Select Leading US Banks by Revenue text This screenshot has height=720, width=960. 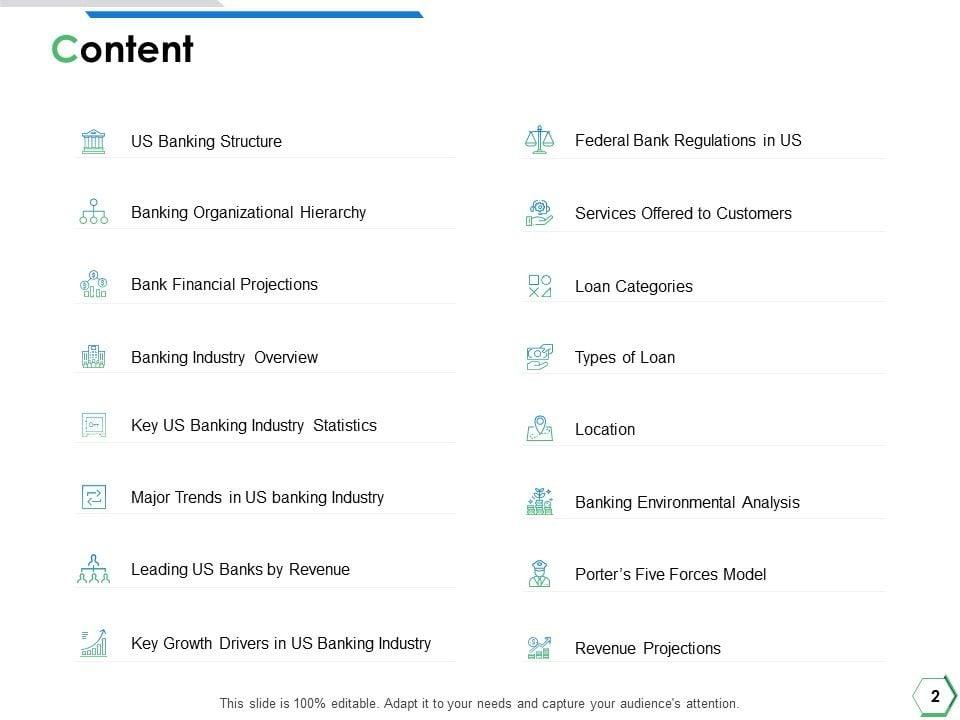pos(240,570)
